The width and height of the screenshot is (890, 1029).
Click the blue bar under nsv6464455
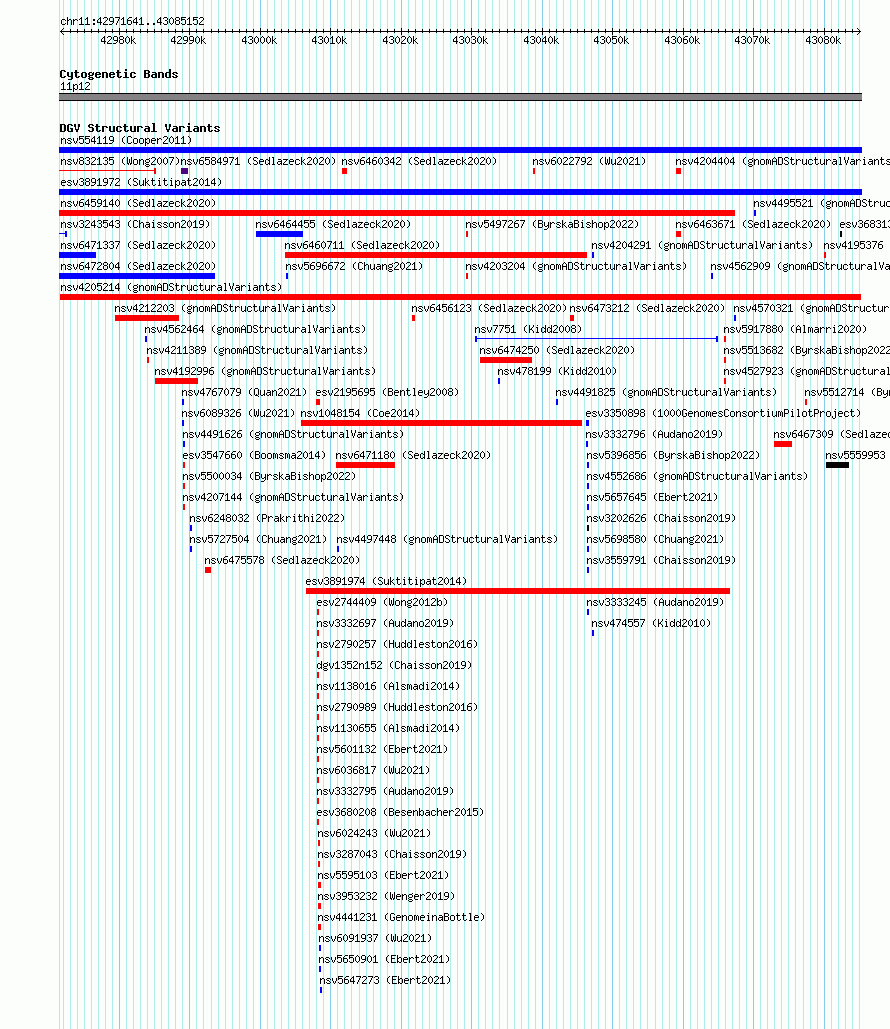click(x=280, y=234)
